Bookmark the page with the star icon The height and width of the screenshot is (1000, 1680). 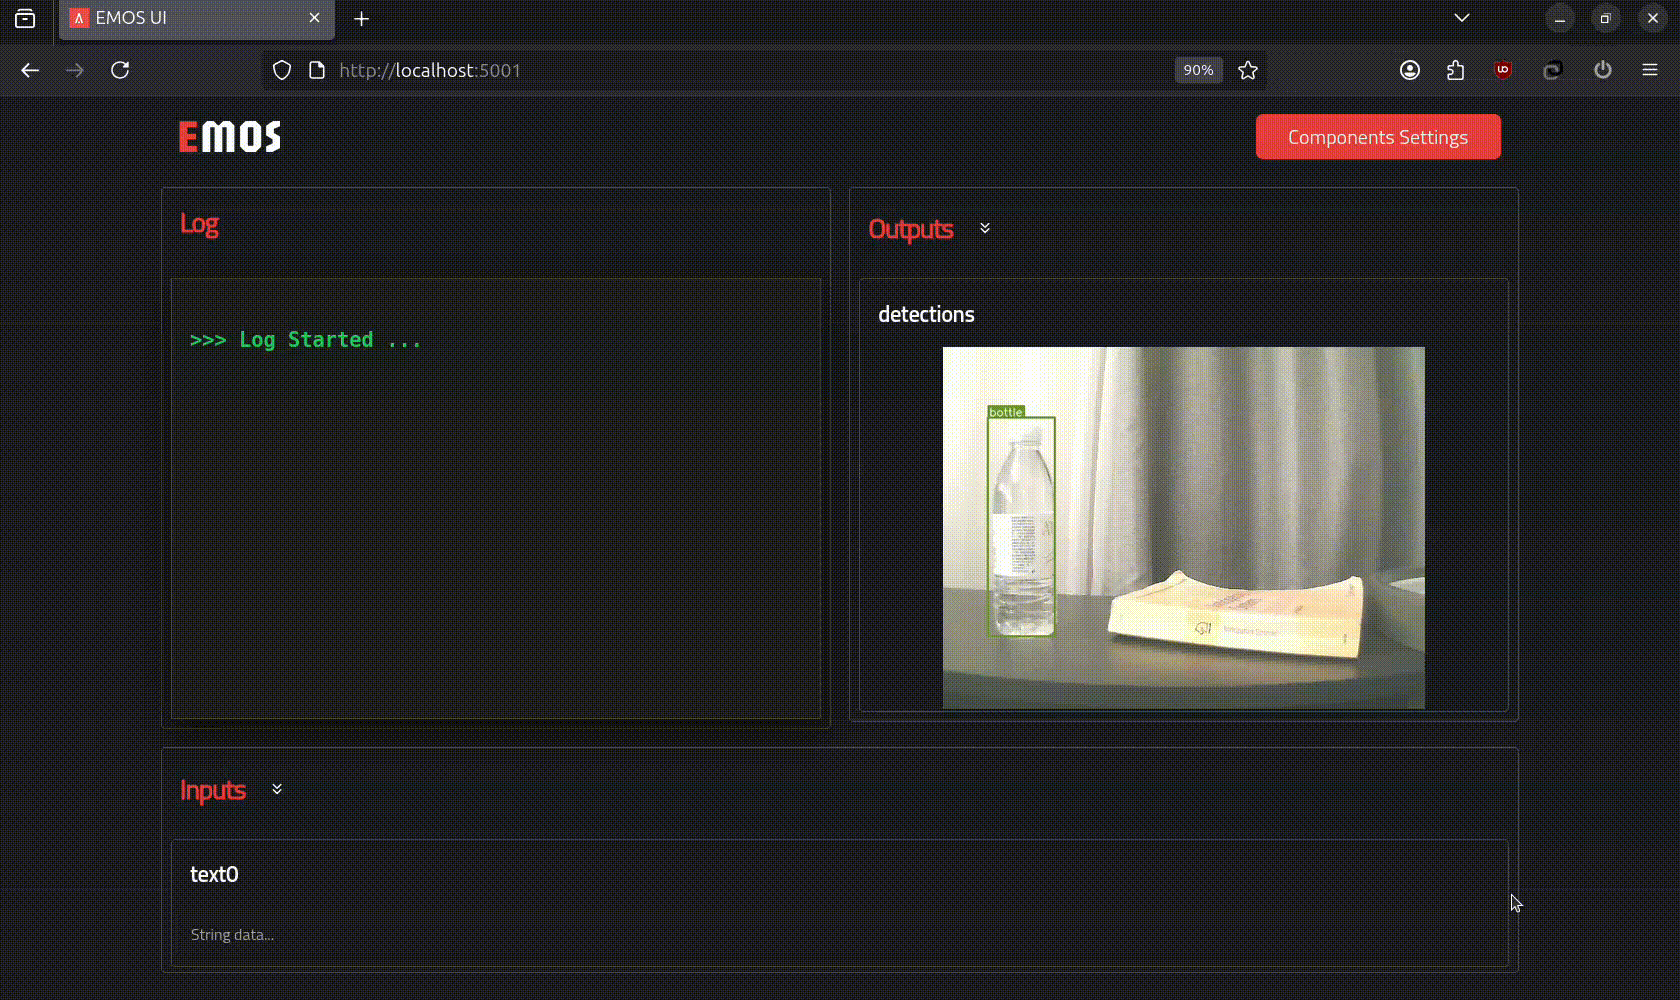point(1248,70)
